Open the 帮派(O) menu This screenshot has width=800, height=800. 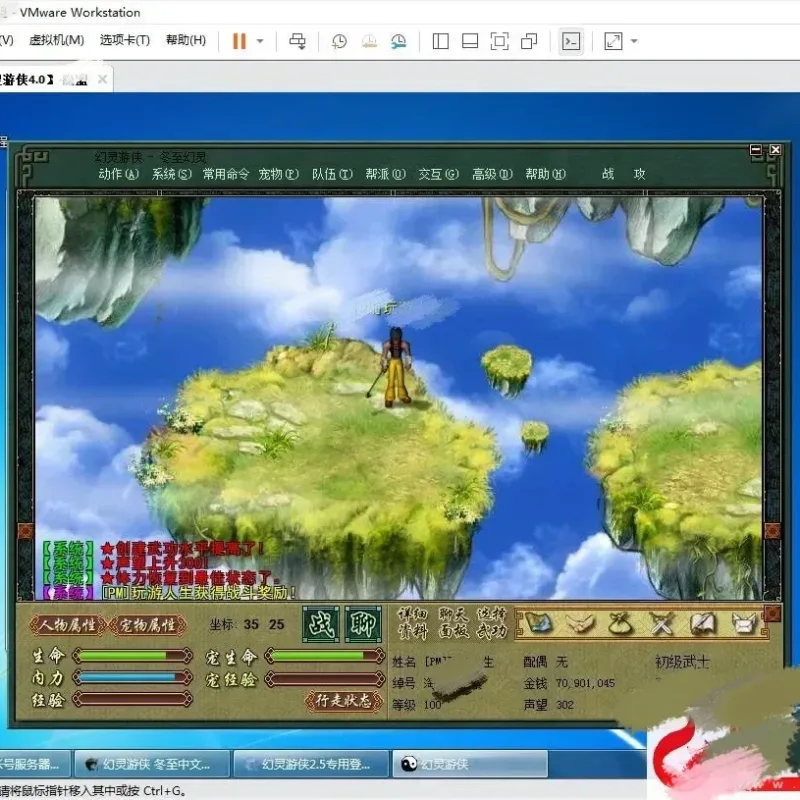click(386, 174)
